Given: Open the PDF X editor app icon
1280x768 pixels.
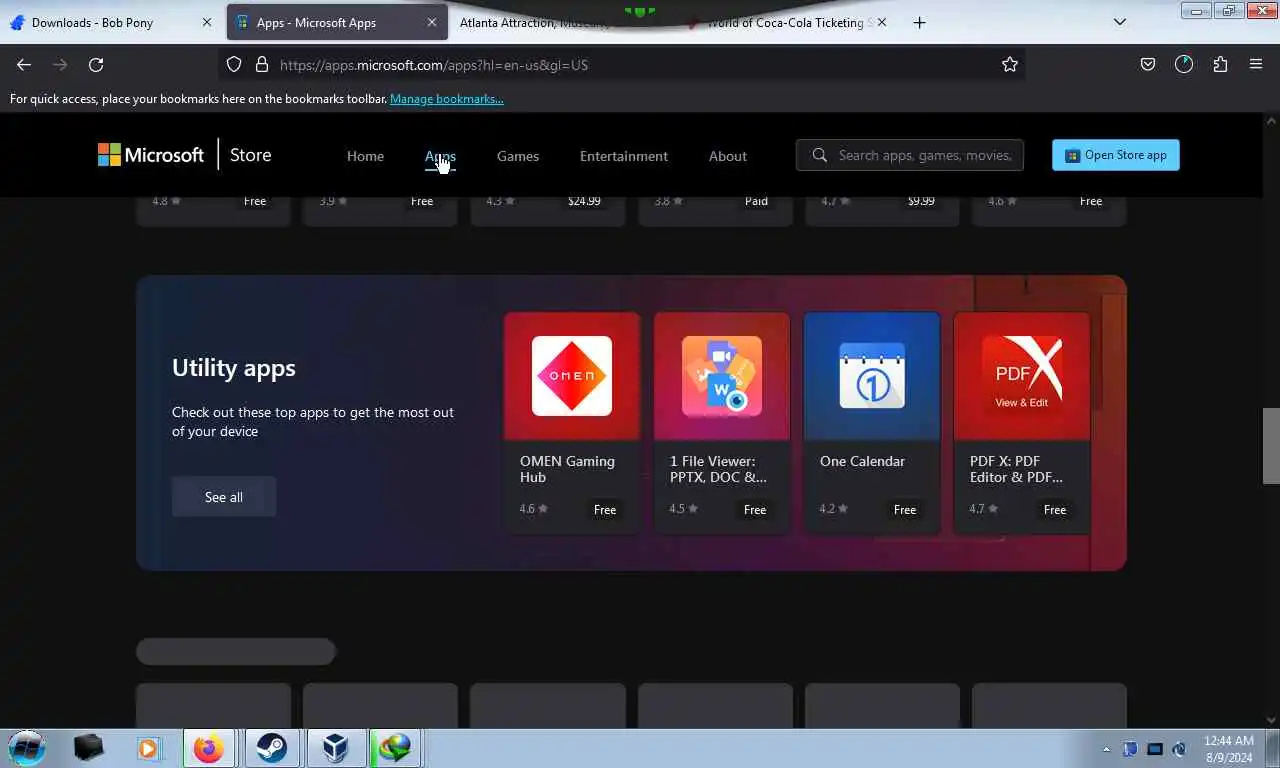Looking at the screenshot, I should pyautogui.click(x=1022, y=376).
